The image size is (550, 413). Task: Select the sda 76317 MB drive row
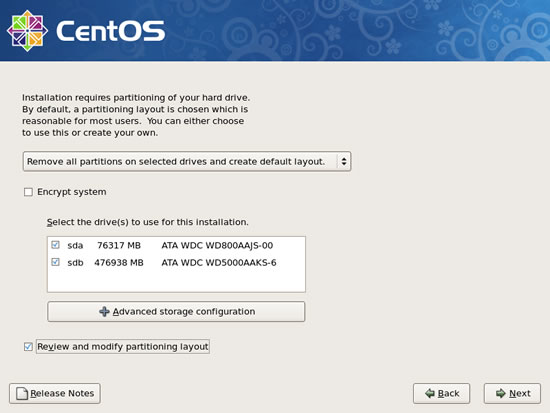point(176,245)
